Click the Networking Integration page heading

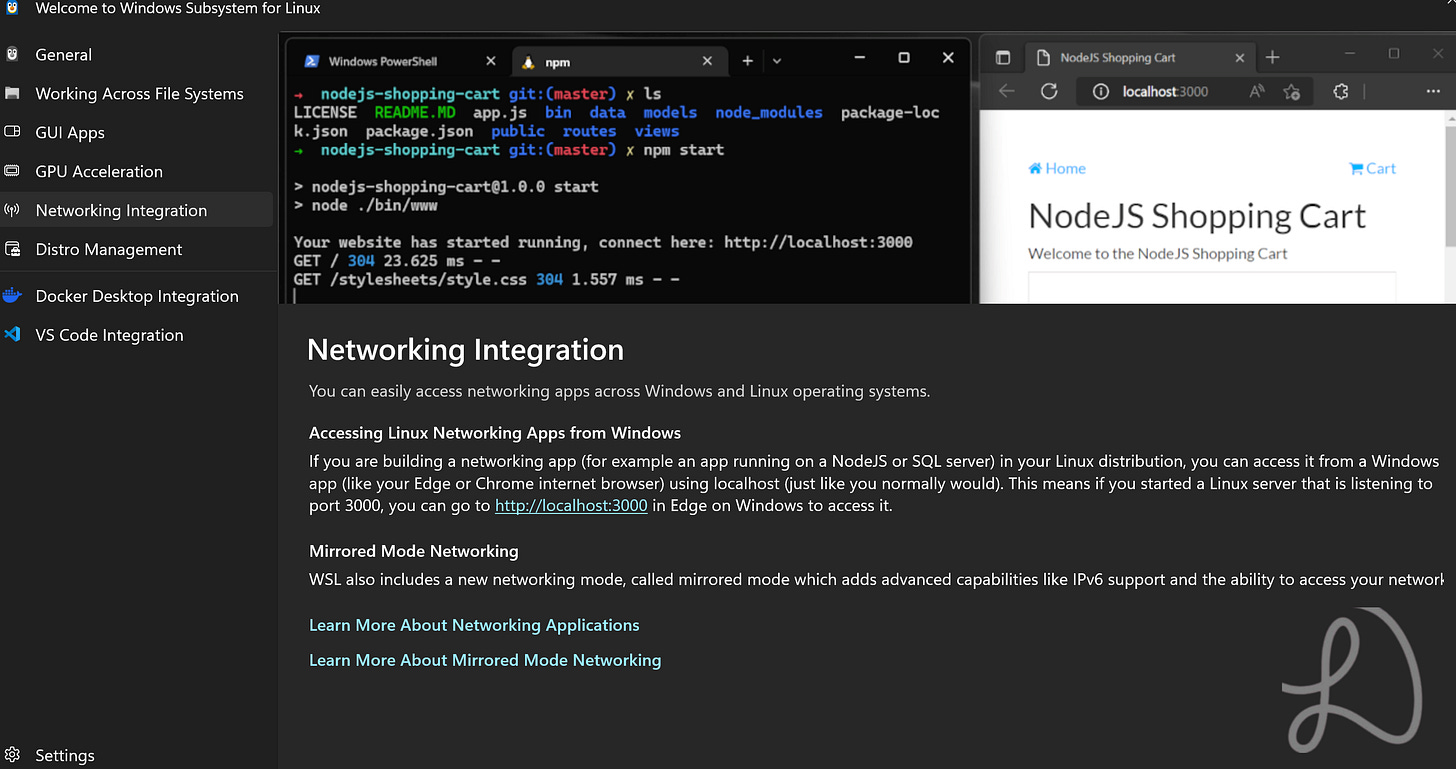coord(465,350)
